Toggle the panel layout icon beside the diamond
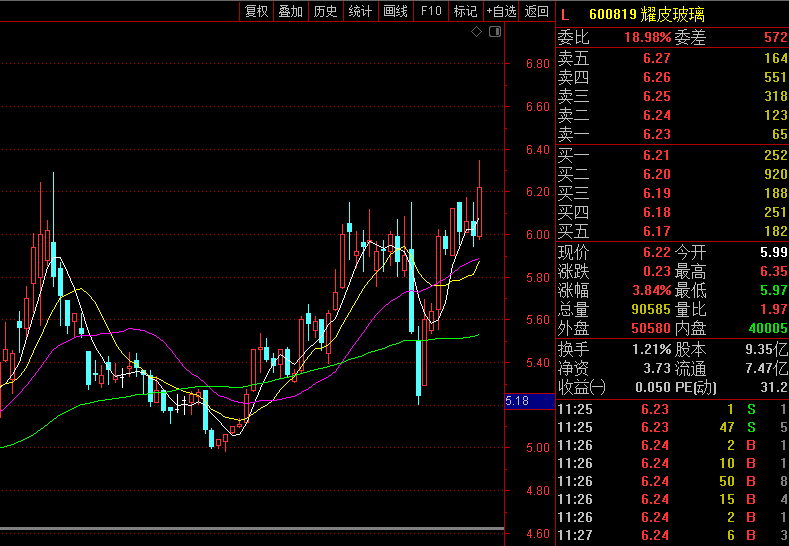This screenshot has height=546, width=789. point(494,32)
